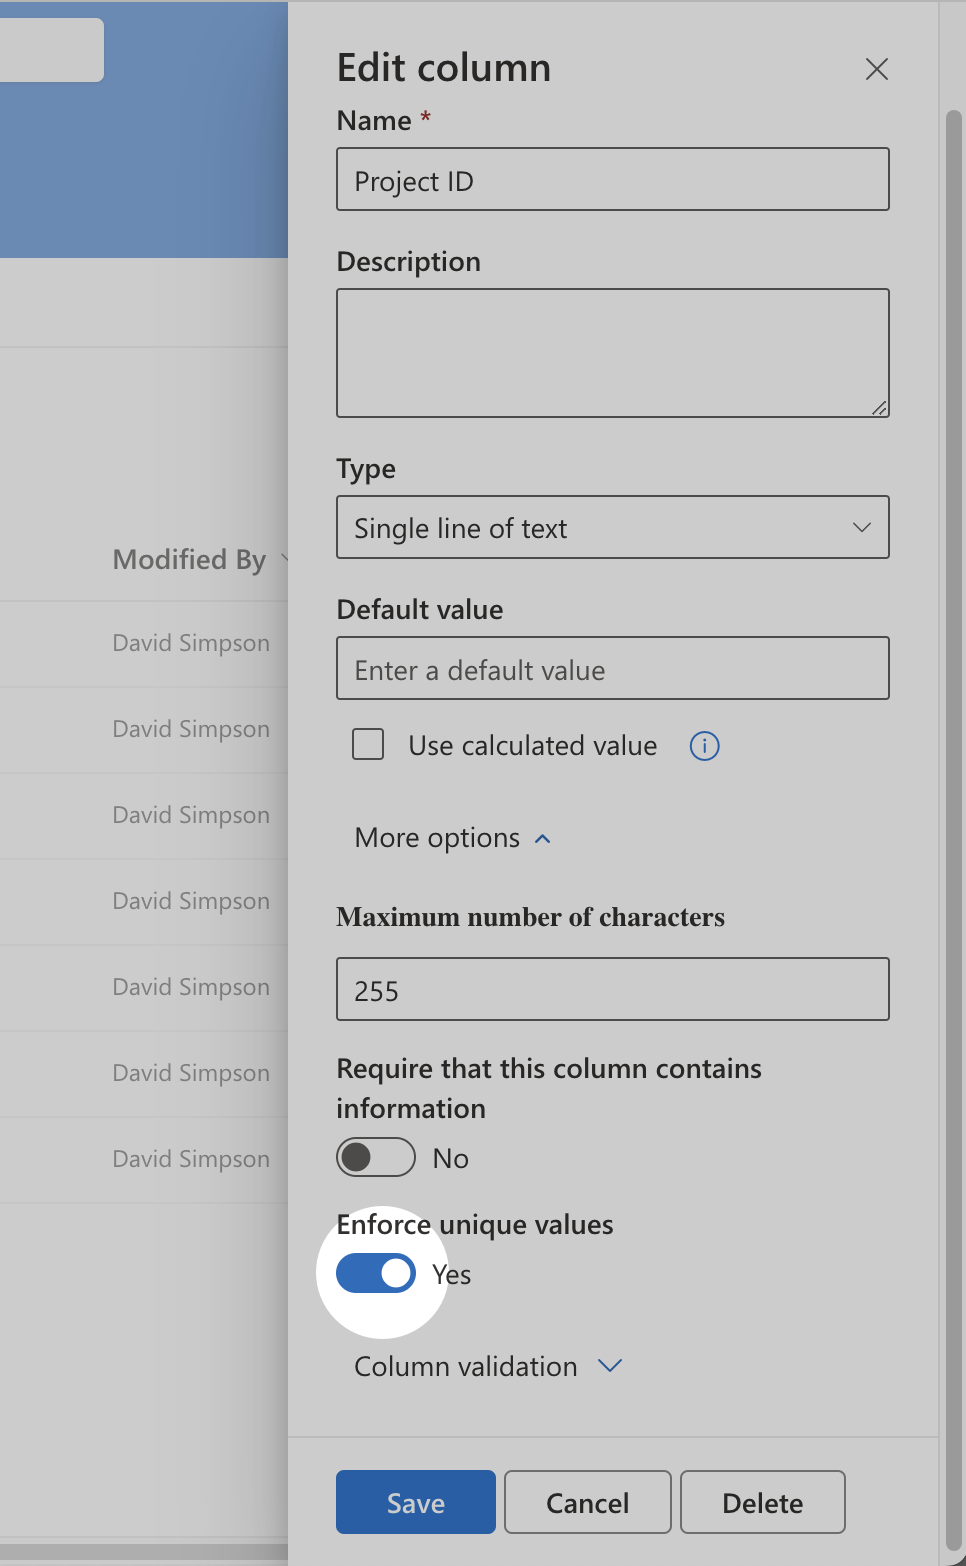Open the Type dropdown
Image resolution: width=966 pixels, height=1566 pixels.
(613, 527)
